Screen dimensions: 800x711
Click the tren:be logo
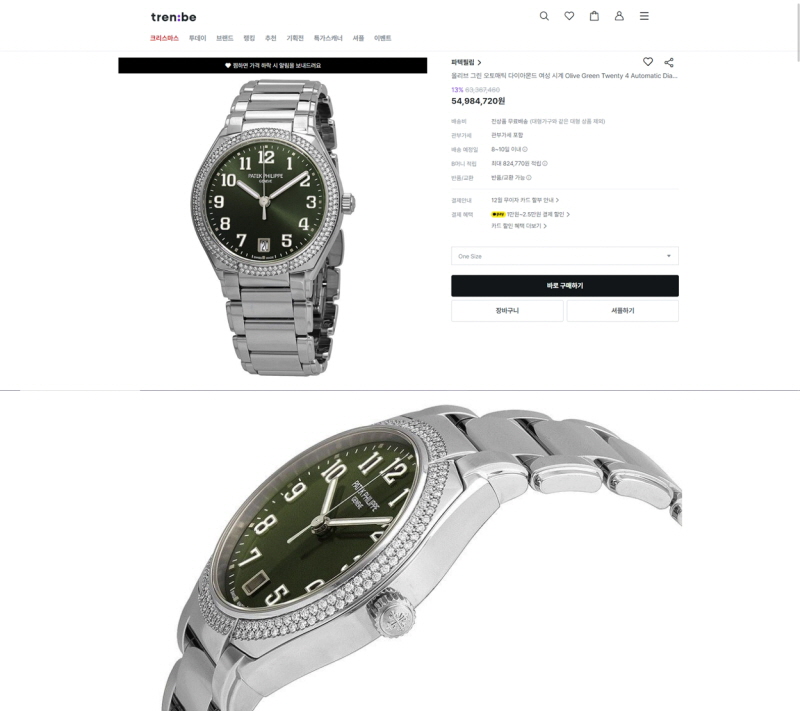tap(173, 17)
